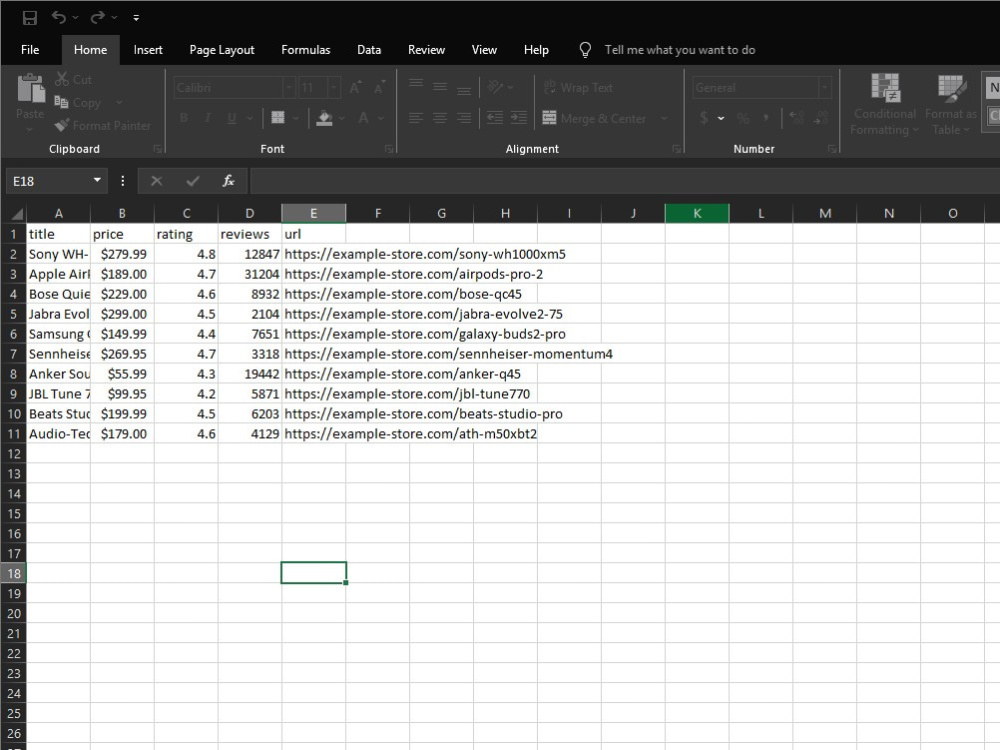This screenshot has width=1000, height=750.
Task: Click the Accounting dollar format icon
Action: click(x=704, y=118)
